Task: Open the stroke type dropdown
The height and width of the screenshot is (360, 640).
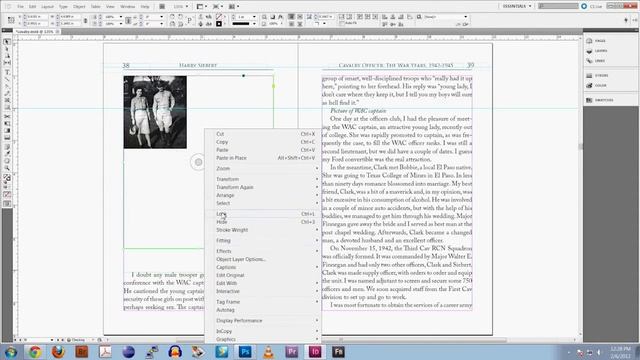Action: tap(254, 24)
